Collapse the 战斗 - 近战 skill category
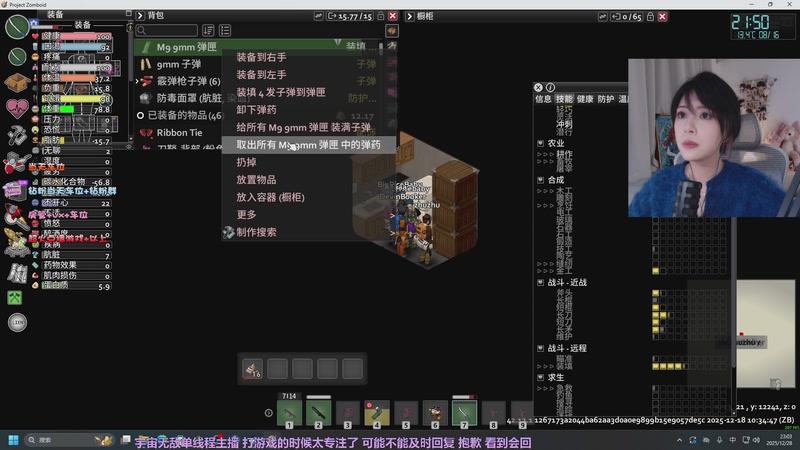The image size is (800, 450). click(540, 282)
